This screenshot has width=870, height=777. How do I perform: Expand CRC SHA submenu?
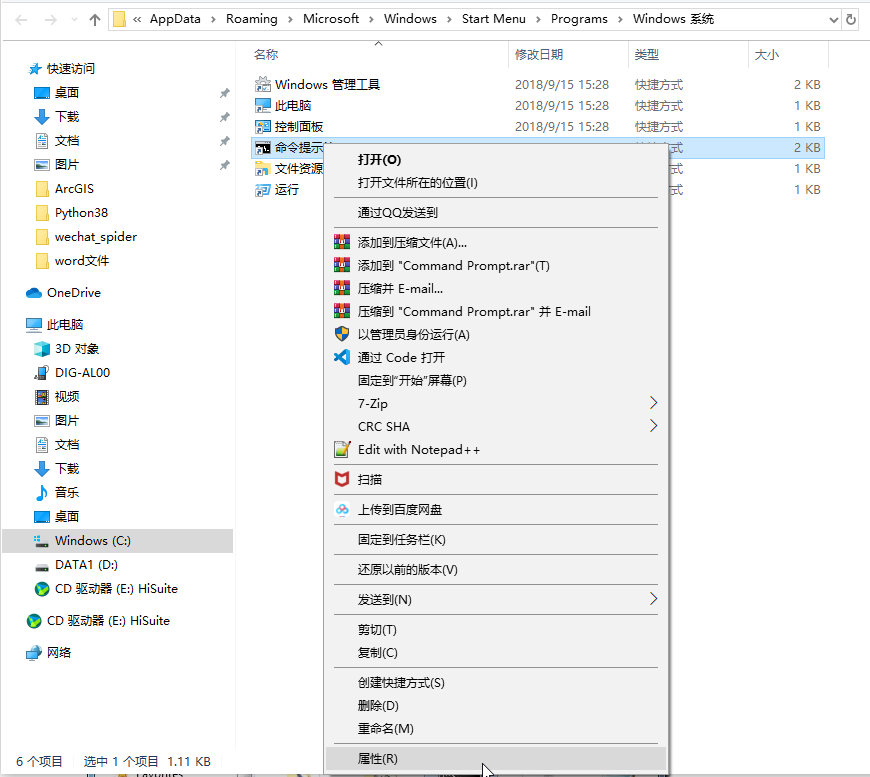tap(495, 427)
